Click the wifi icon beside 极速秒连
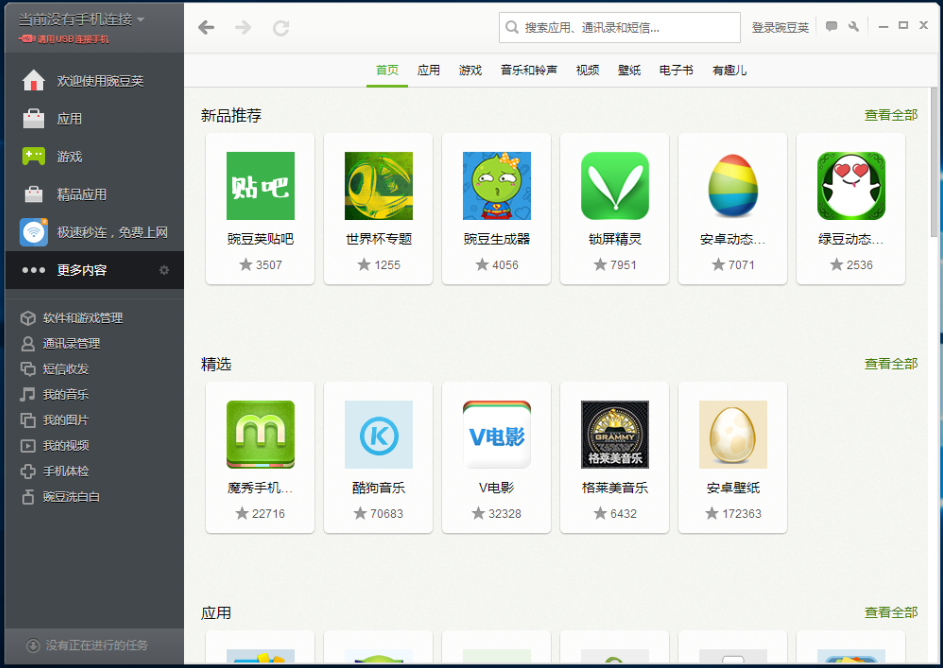Image resolution: width=943 pixels, height=668 pixels. click(x=34, y=232)
